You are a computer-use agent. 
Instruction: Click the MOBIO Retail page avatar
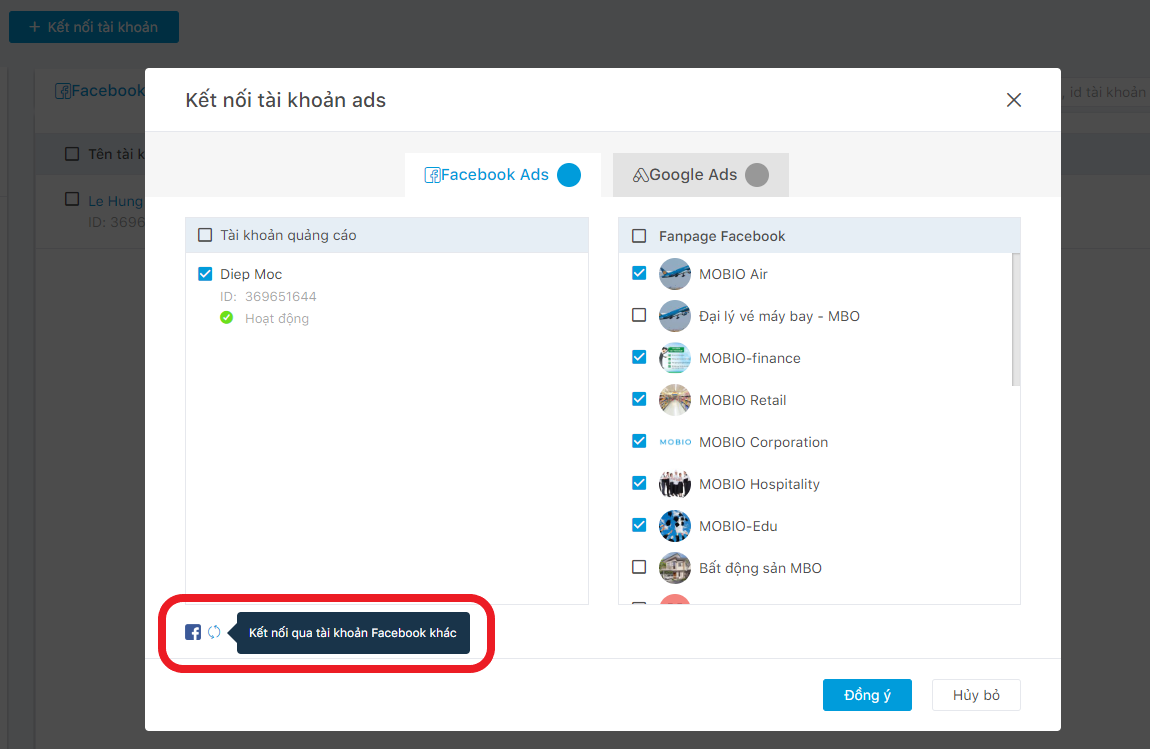coord(675,400)
